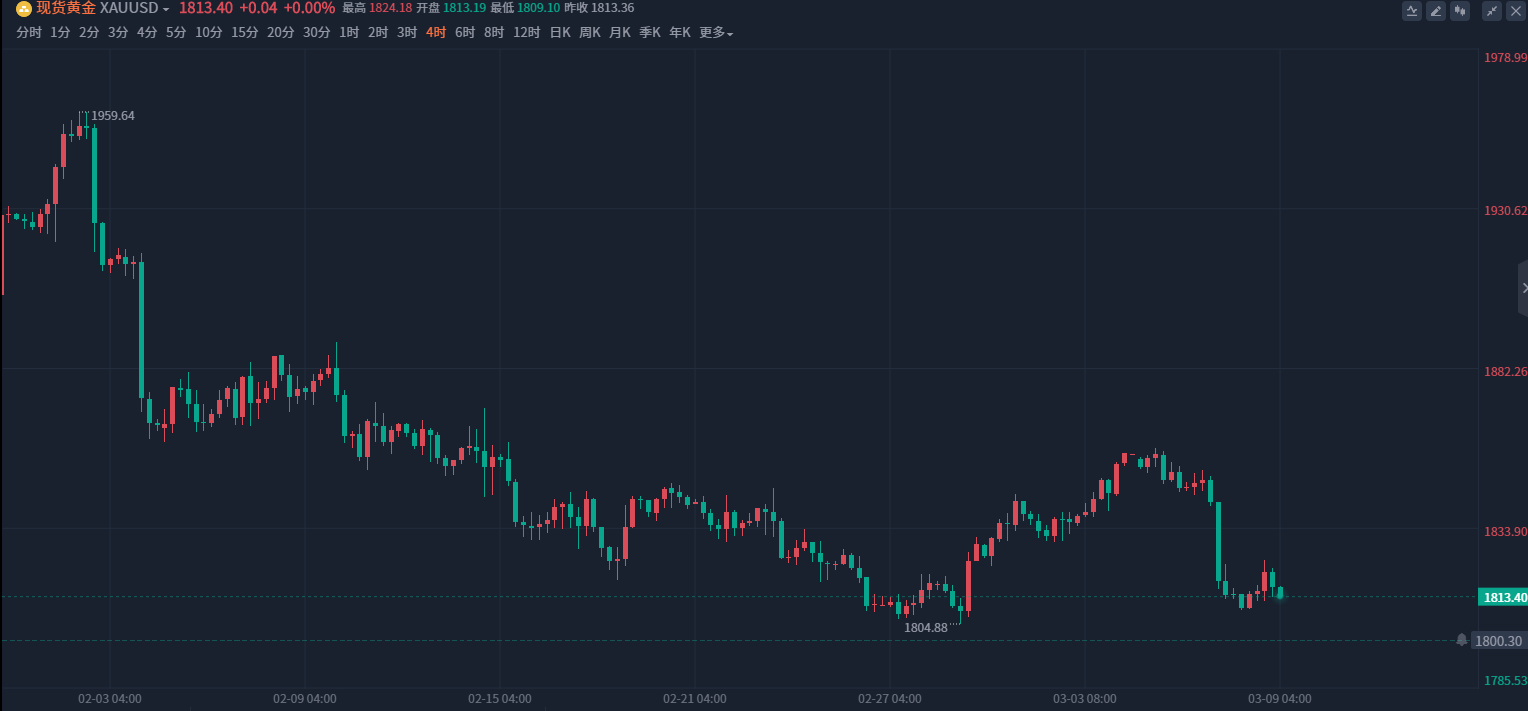
Task: Open the candlestick chart style icon
Action: coord(1460,11)
